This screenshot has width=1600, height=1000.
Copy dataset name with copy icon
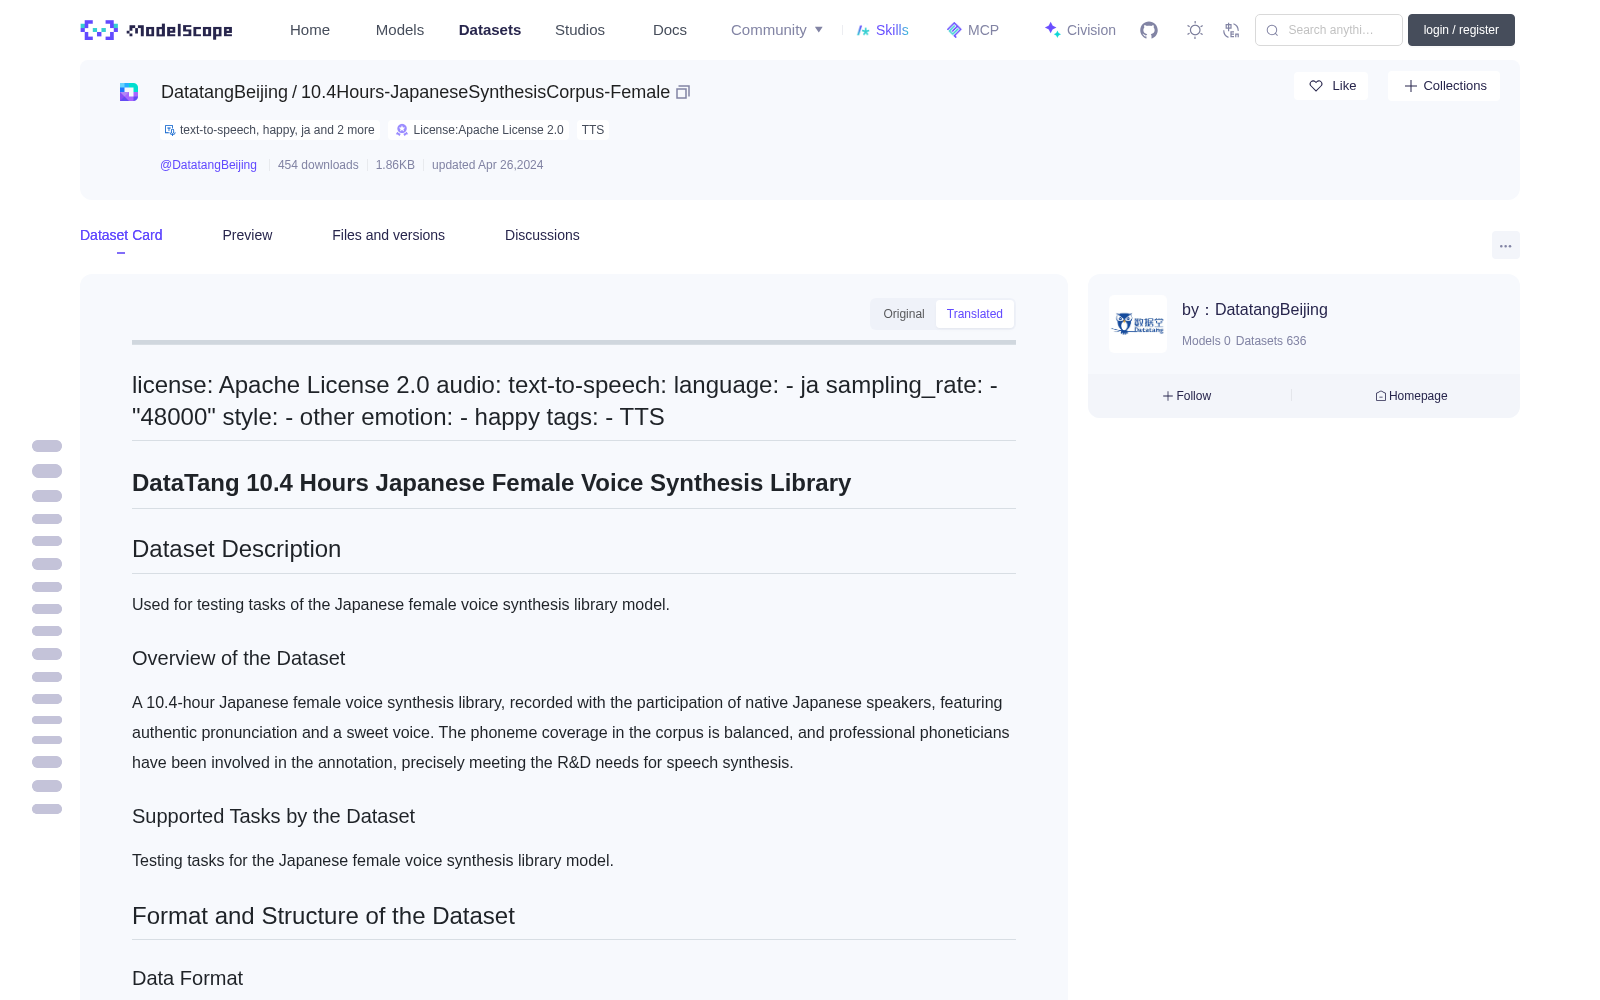[x=683, y=92]
